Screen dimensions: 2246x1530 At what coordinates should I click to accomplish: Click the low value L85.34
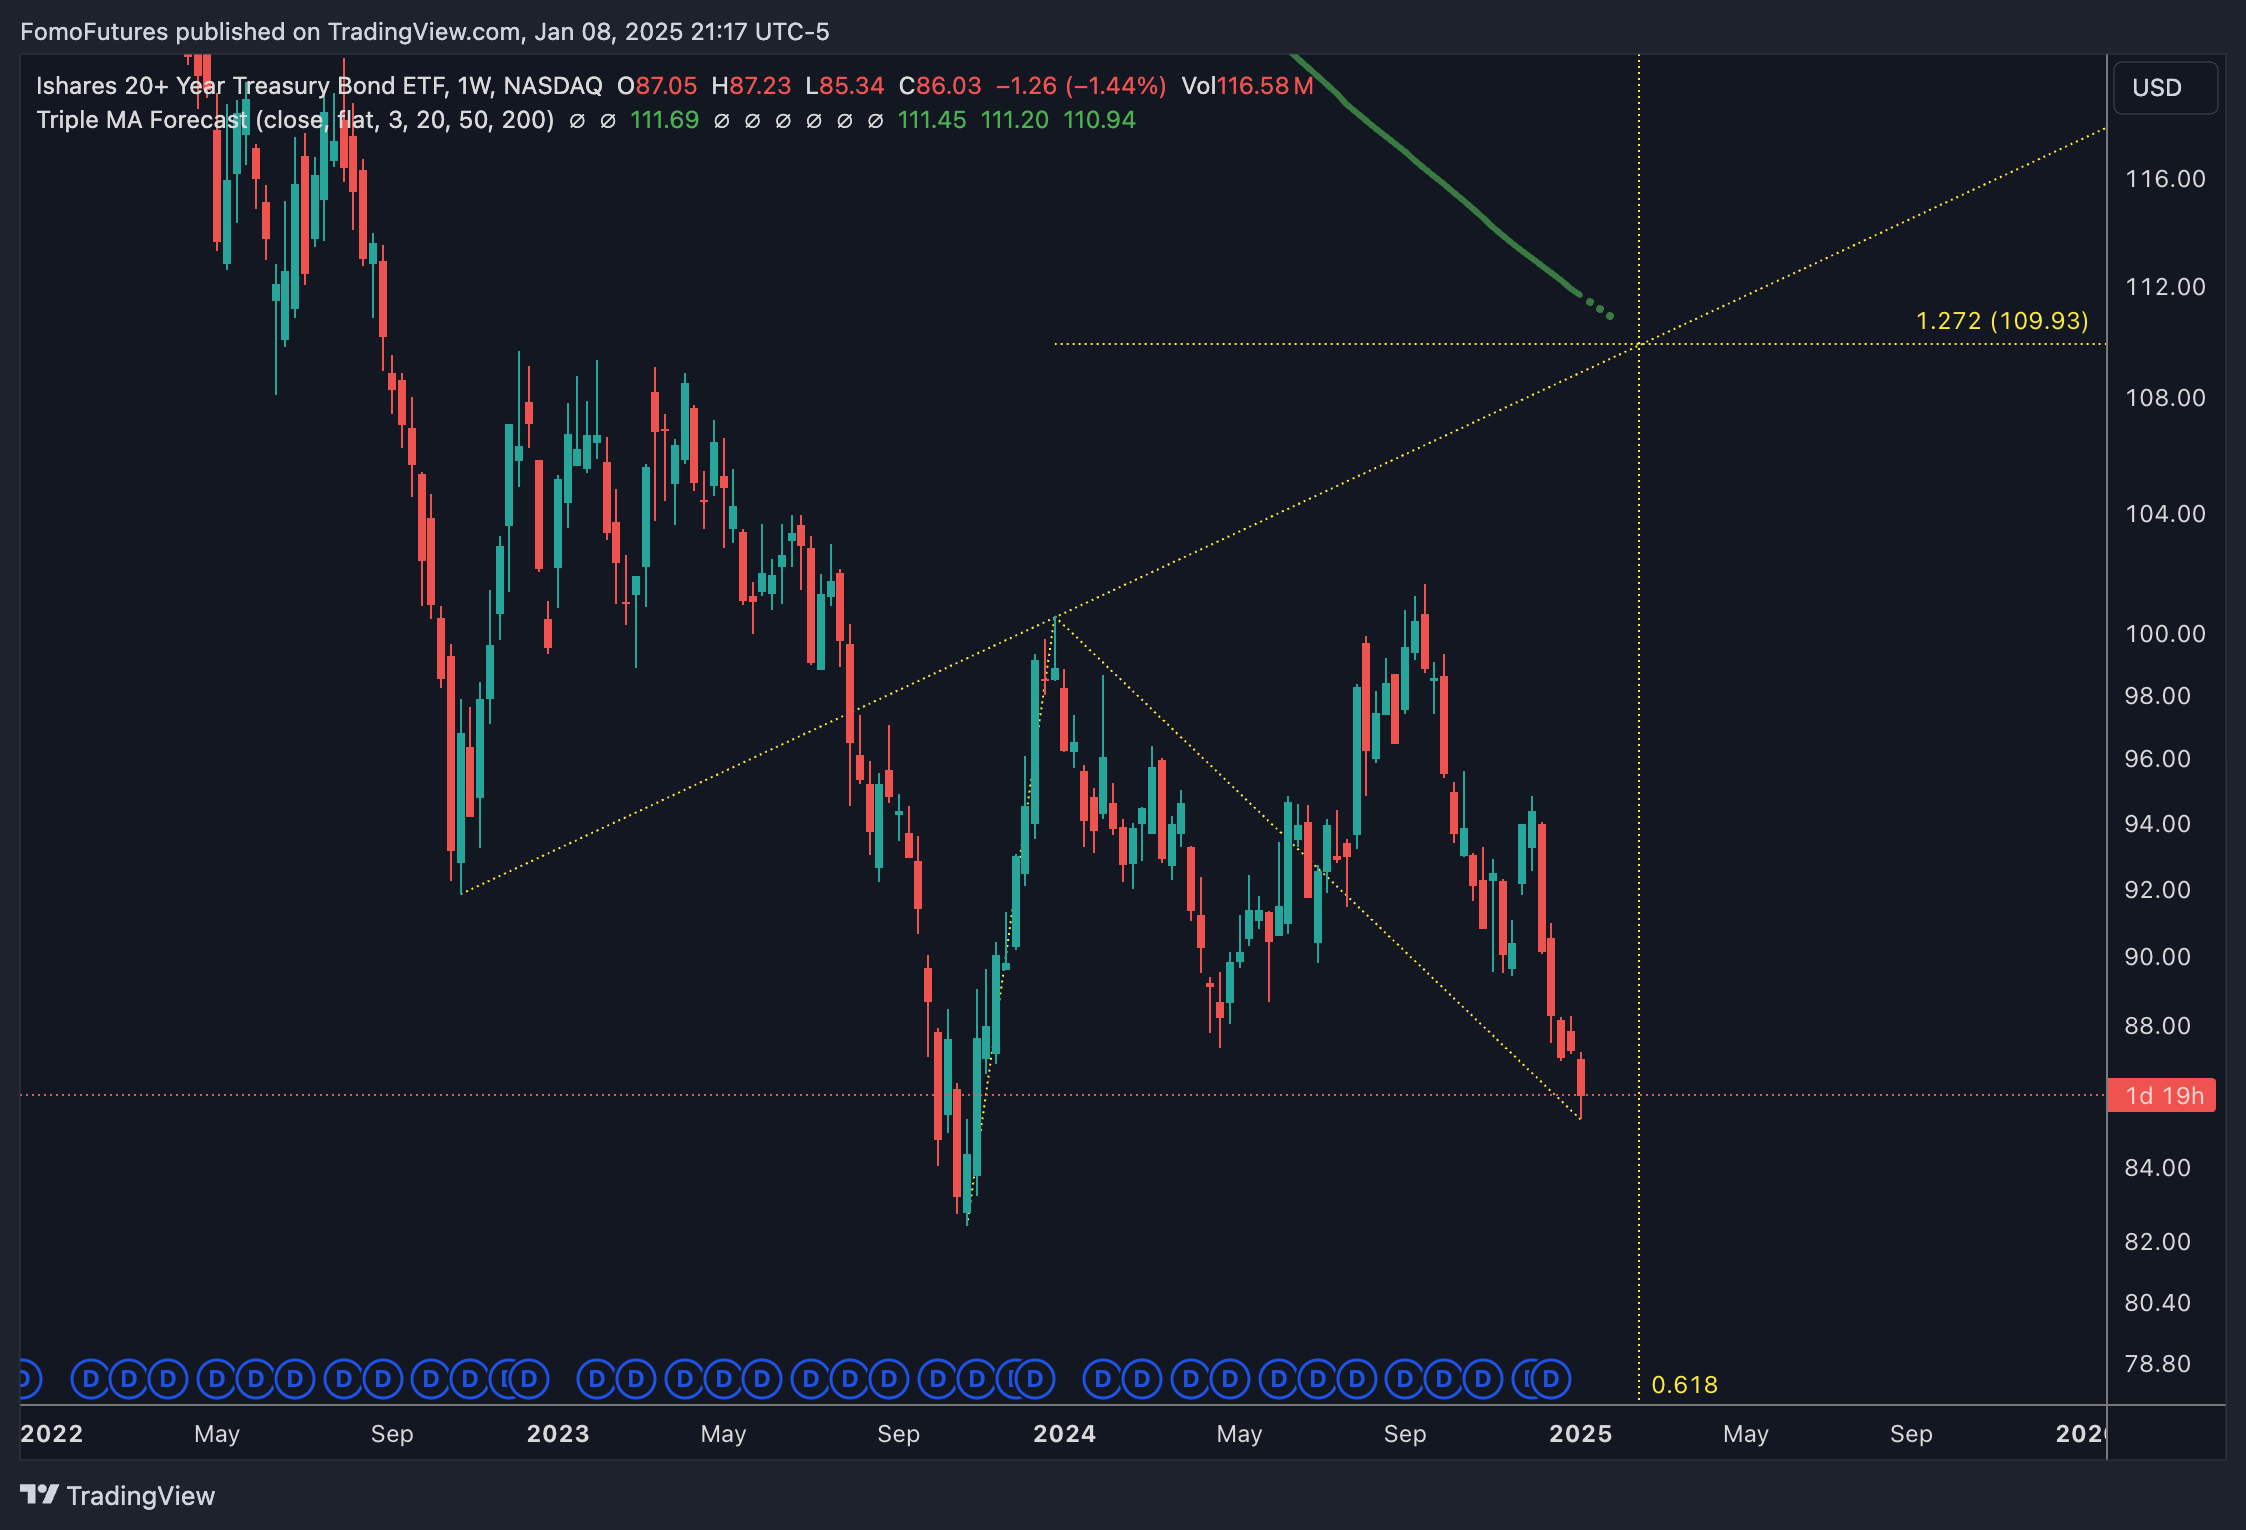845,86
